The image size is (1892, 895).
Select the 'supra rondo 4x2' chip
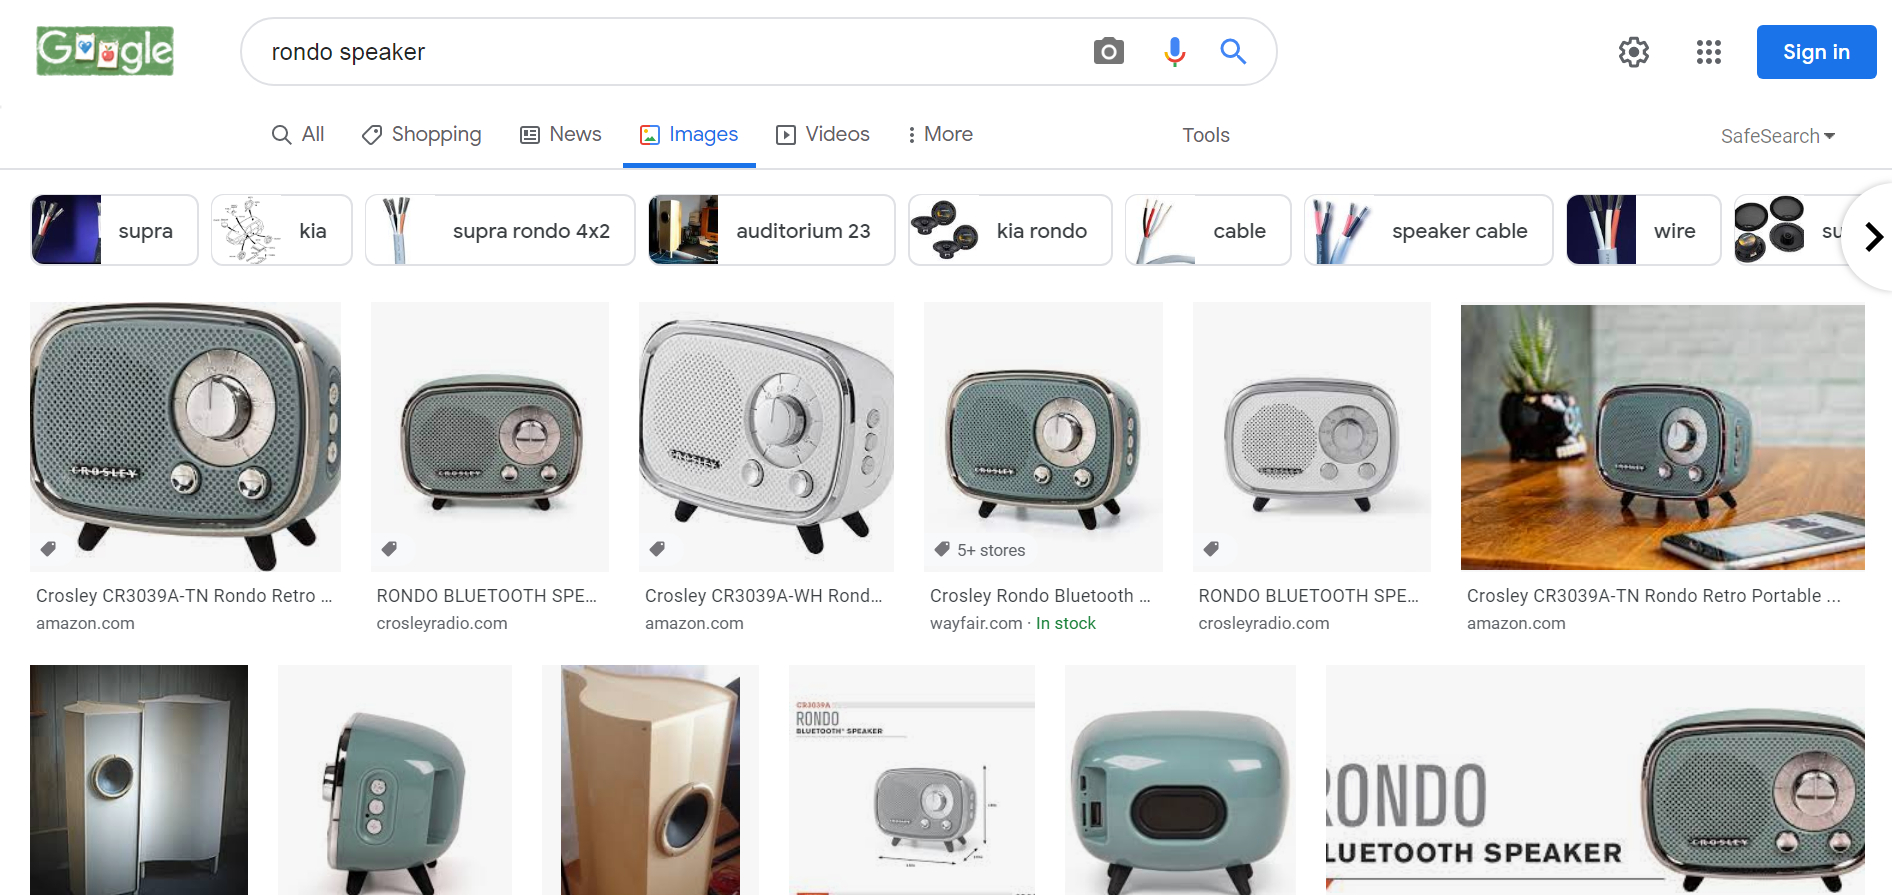500,230
